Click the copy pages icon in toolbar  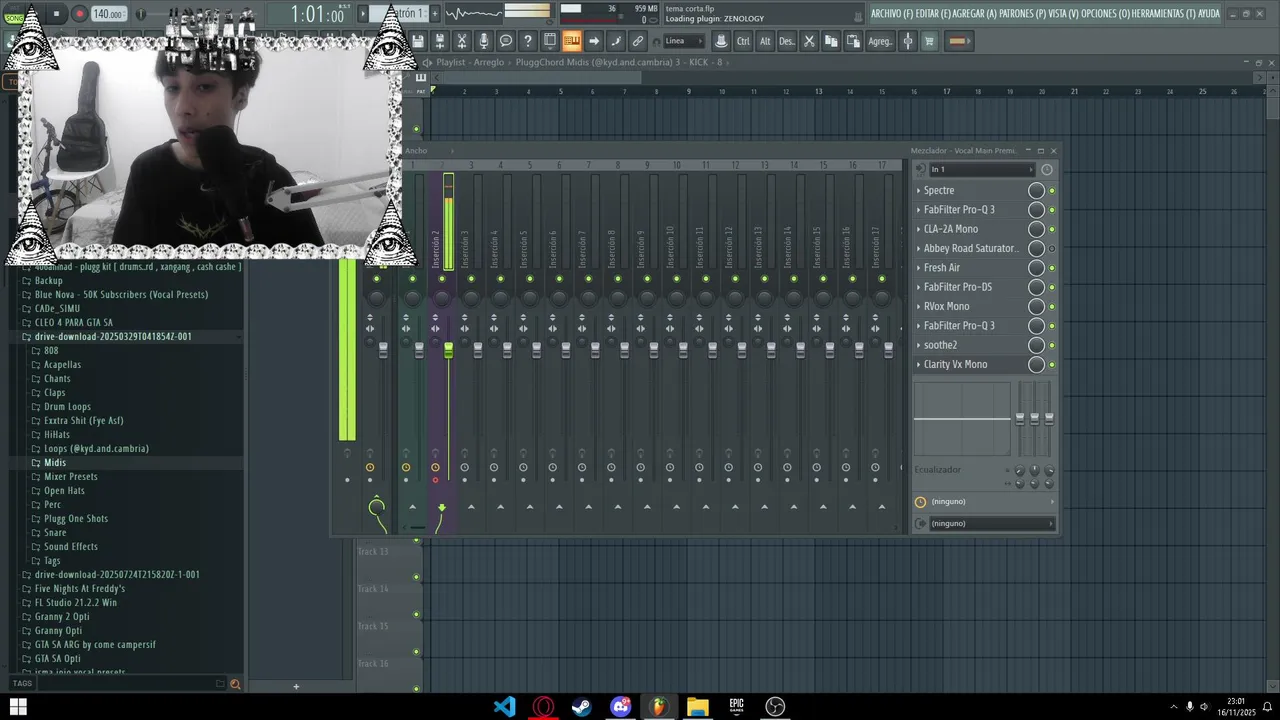point(831,41)
